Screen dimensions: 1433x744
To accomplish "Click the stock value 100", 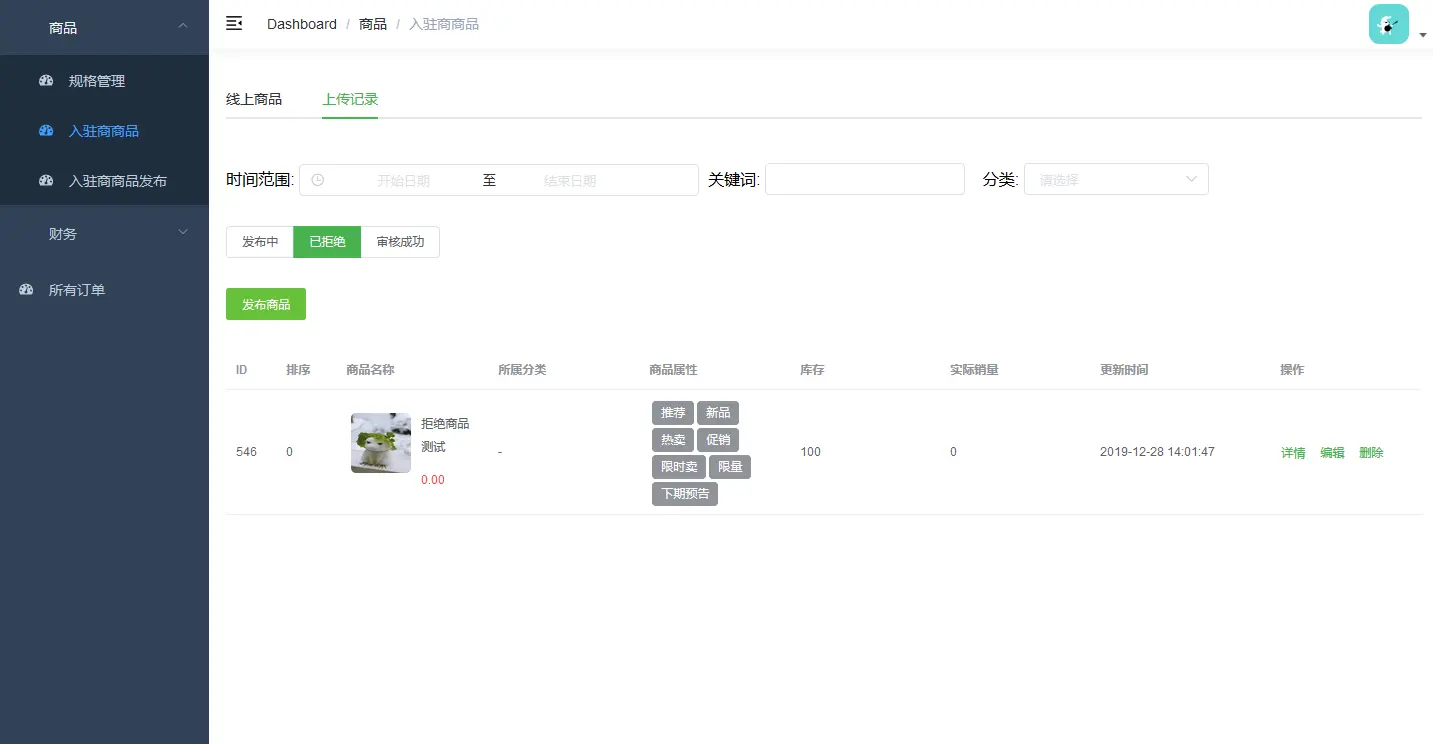I will (810, 452).
